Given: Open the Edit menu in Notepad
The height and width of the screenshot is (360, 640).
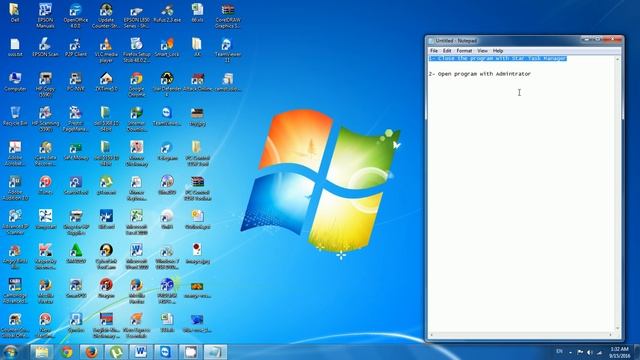Looking at the screenshot, I should click(x=447, y=51).
